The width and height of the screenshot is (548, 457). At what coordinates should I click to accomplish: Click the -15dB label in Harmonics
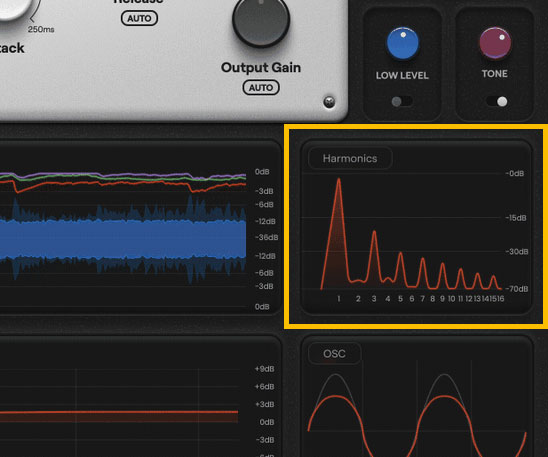pos(516,218)
